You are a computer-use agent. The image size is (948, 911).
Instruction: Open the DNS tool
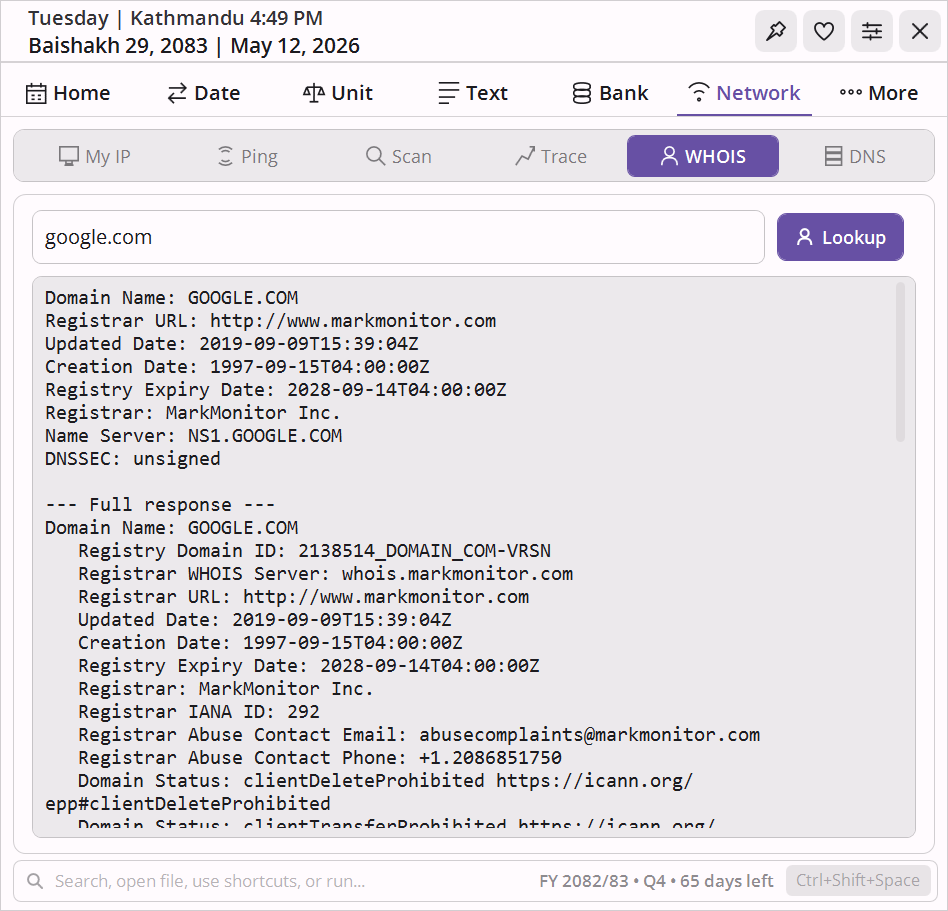[x=855, y=157]
